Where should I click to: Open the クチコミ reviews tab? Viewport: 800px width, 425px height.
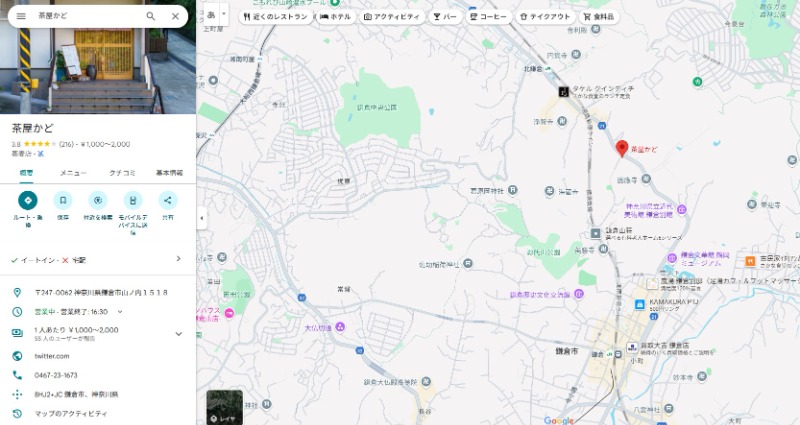pyautogui.click(x=122, y=173)
